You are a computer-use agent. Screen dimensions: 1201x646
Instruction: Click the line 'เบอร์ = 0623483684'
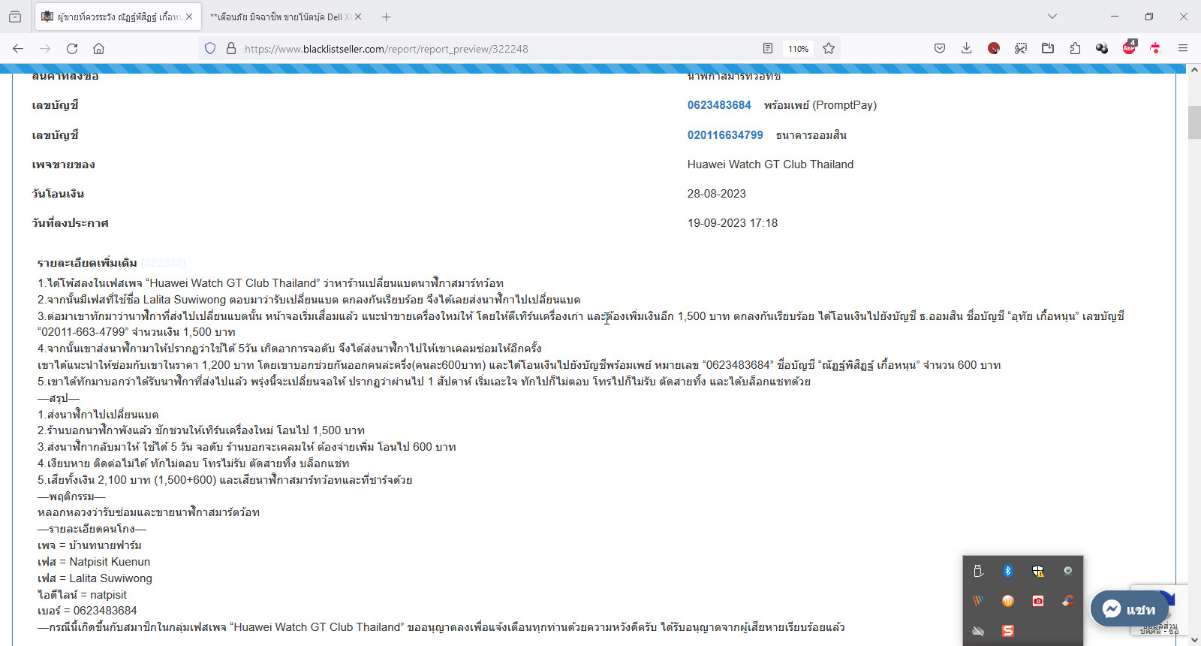pos(87,610)
